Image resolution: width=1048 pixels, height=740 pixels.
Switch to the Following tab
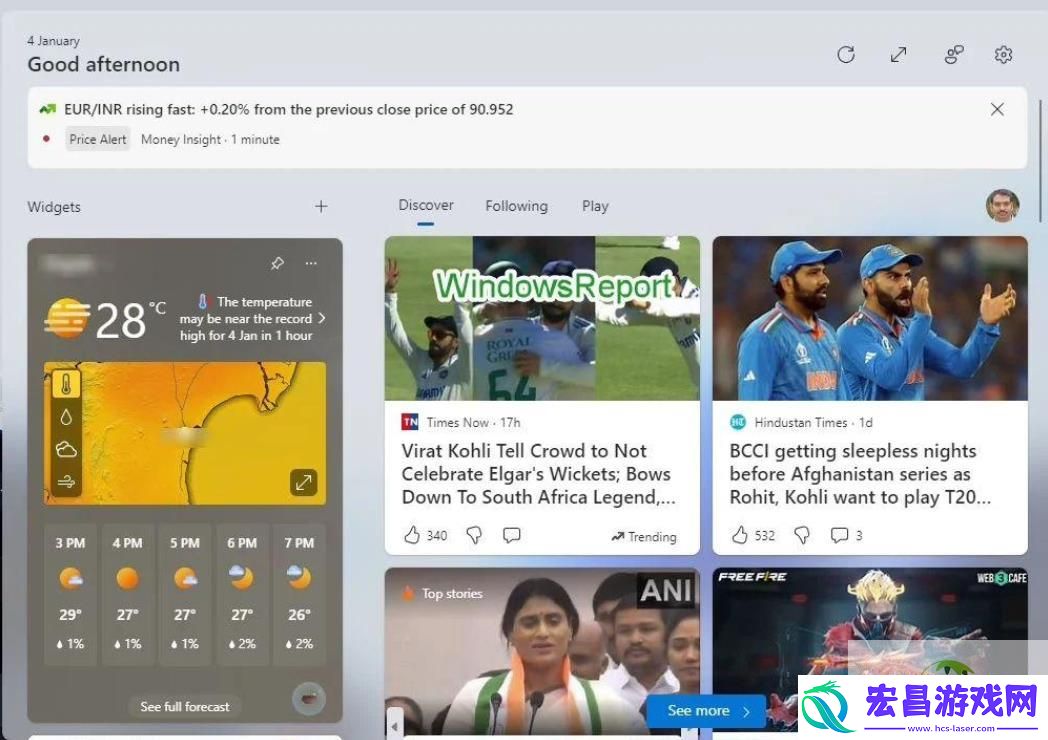click(x=517, y=206)
